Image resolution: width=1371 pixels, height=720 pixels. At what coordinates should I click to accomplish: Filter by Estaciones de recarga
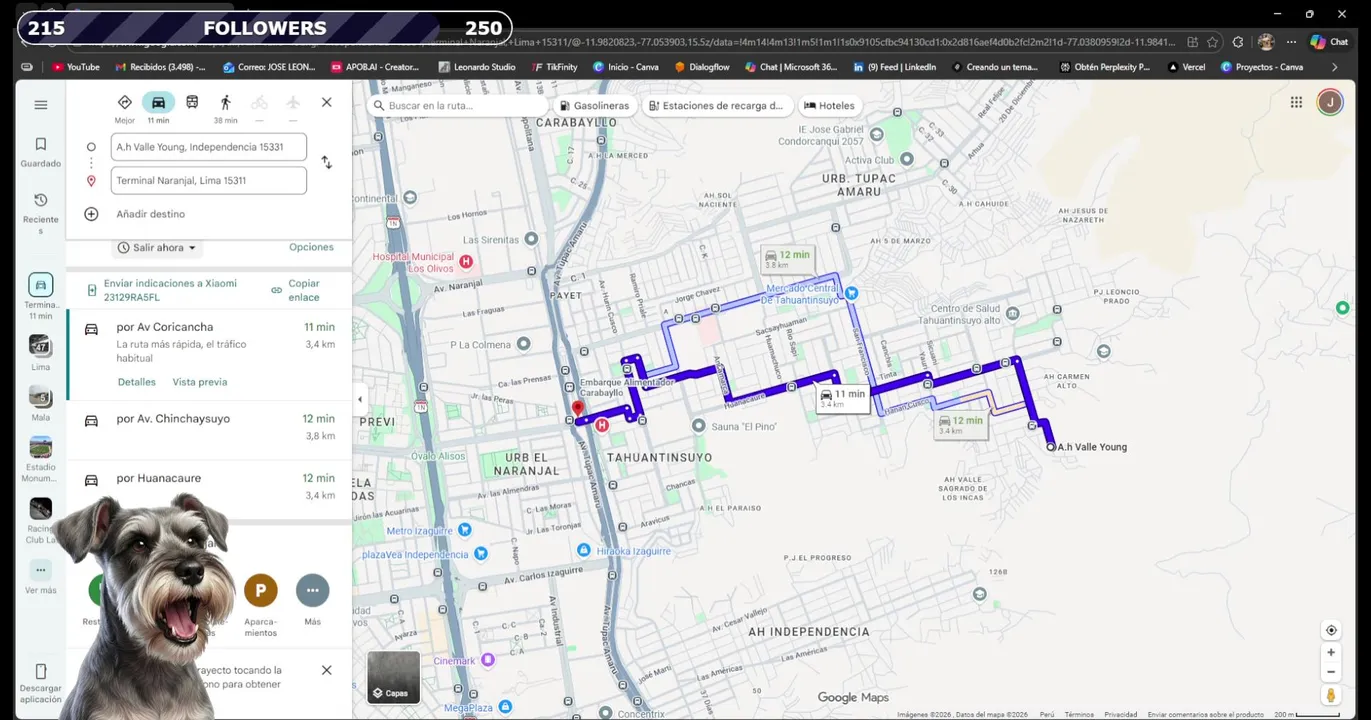[x=715, y=105]
